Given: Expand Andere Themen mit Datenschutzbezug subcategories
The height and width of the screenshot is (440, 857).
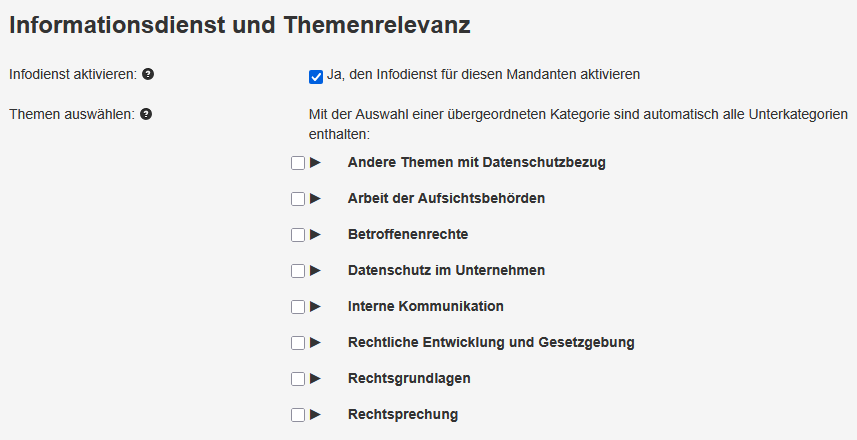Looking at the screenshot, I should tap(315, 162).
